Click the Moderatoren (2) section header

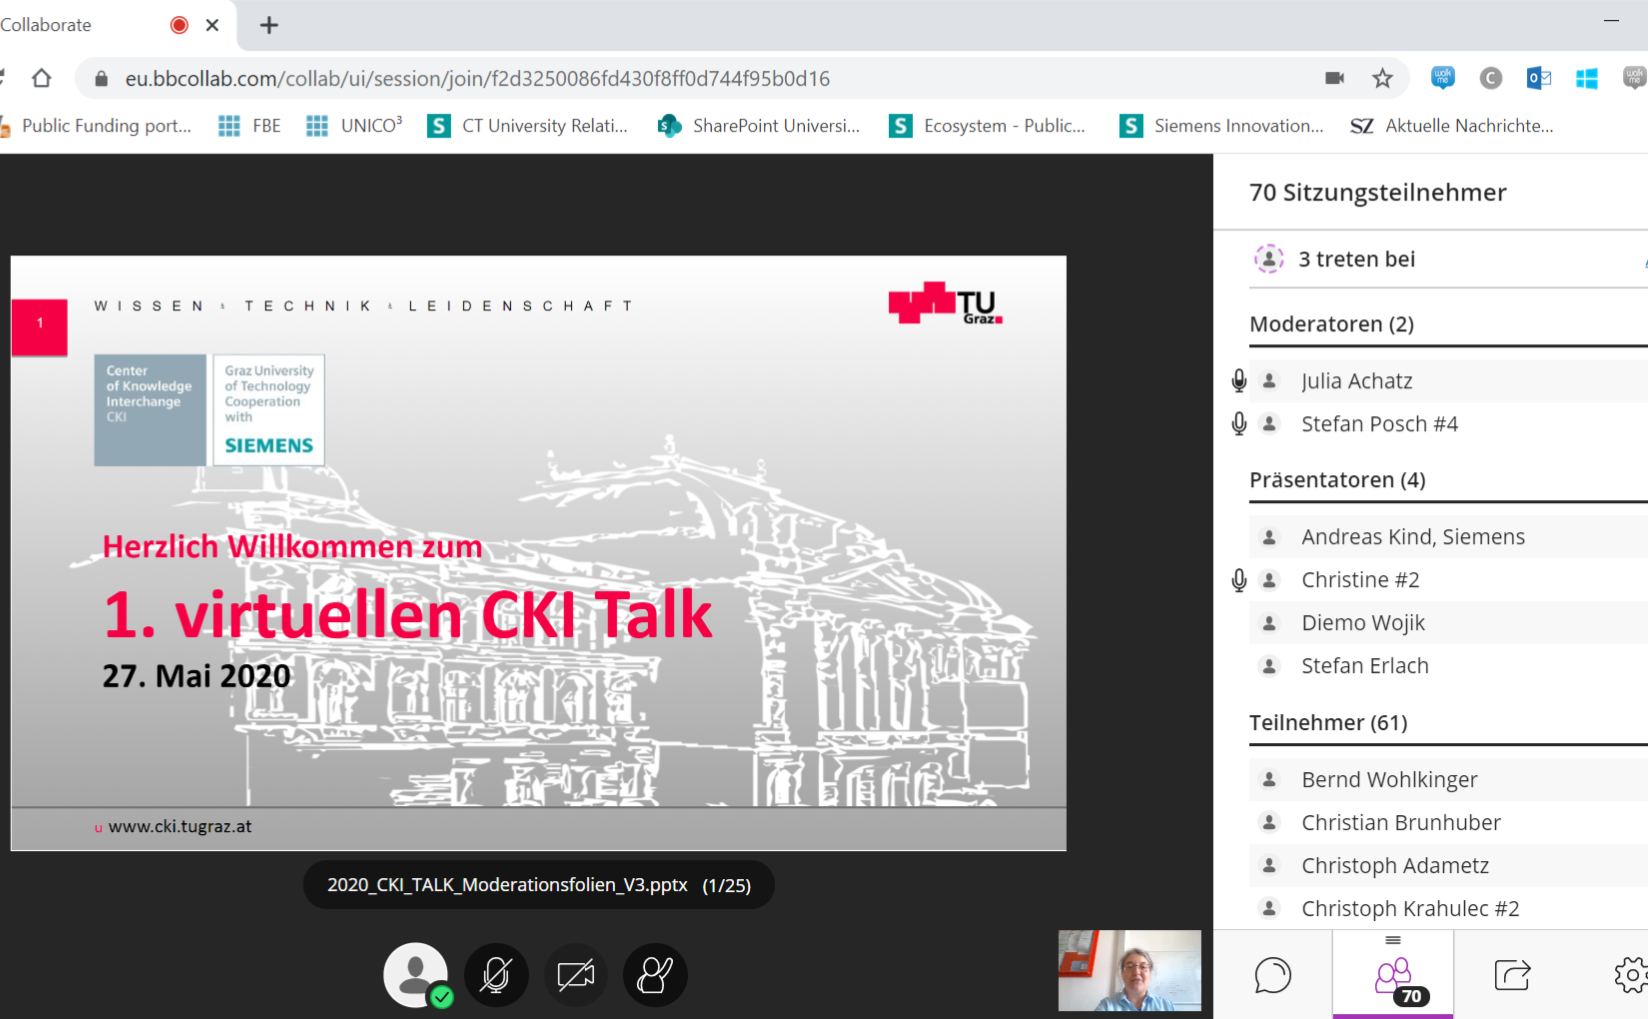[1332, 324]
